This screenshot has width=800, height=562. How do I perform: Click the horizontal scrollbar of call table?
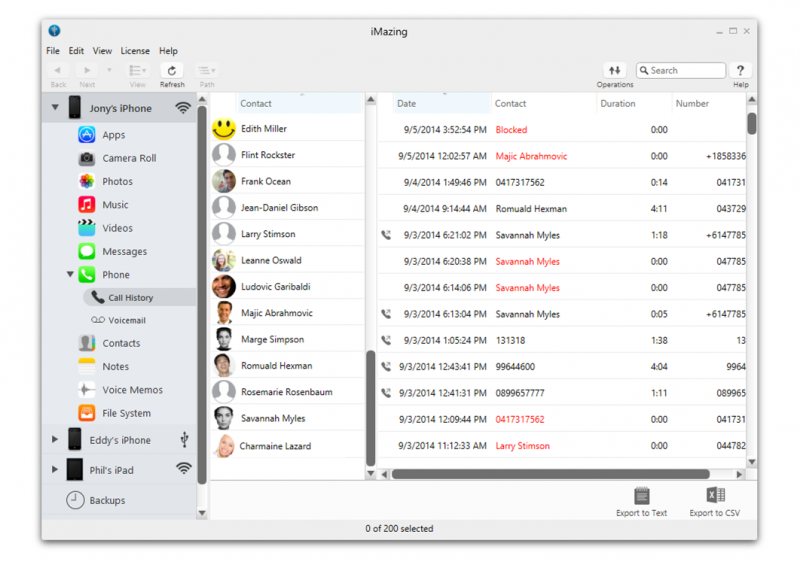click(x=550, y=474)
